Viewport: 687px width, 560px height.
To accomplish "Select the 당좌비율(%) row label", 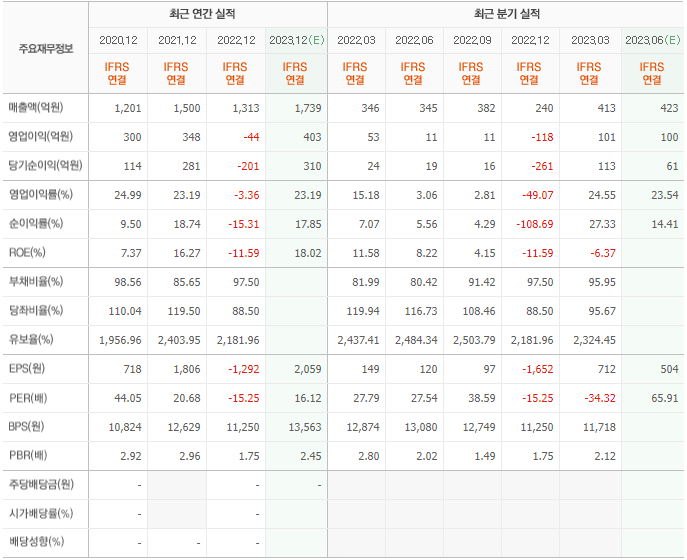I will tap(36, 310).
